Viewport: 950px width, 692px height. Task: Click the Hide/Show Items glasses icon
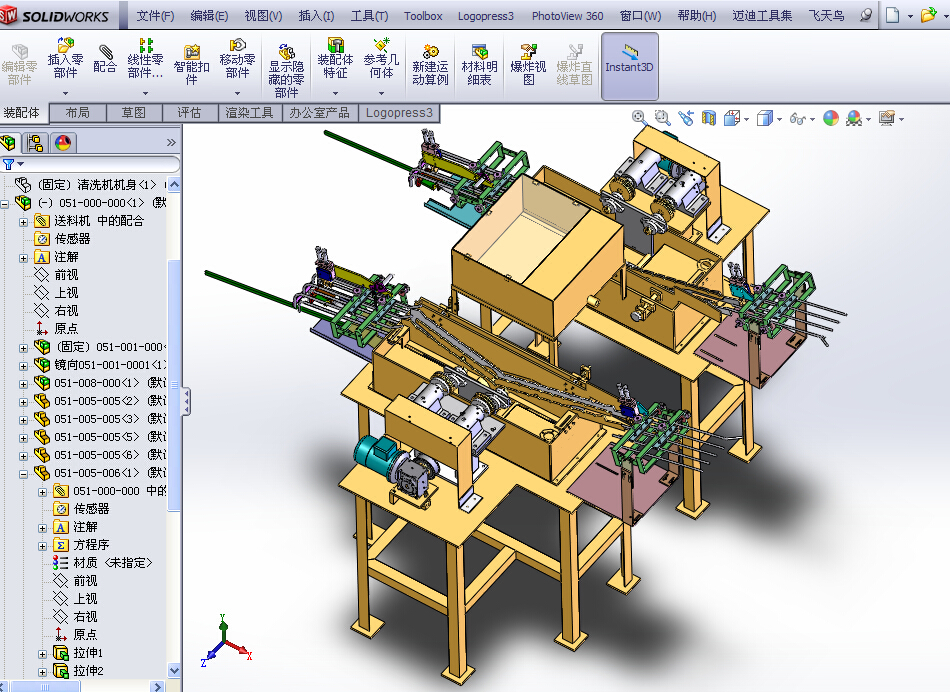(798, 118)
